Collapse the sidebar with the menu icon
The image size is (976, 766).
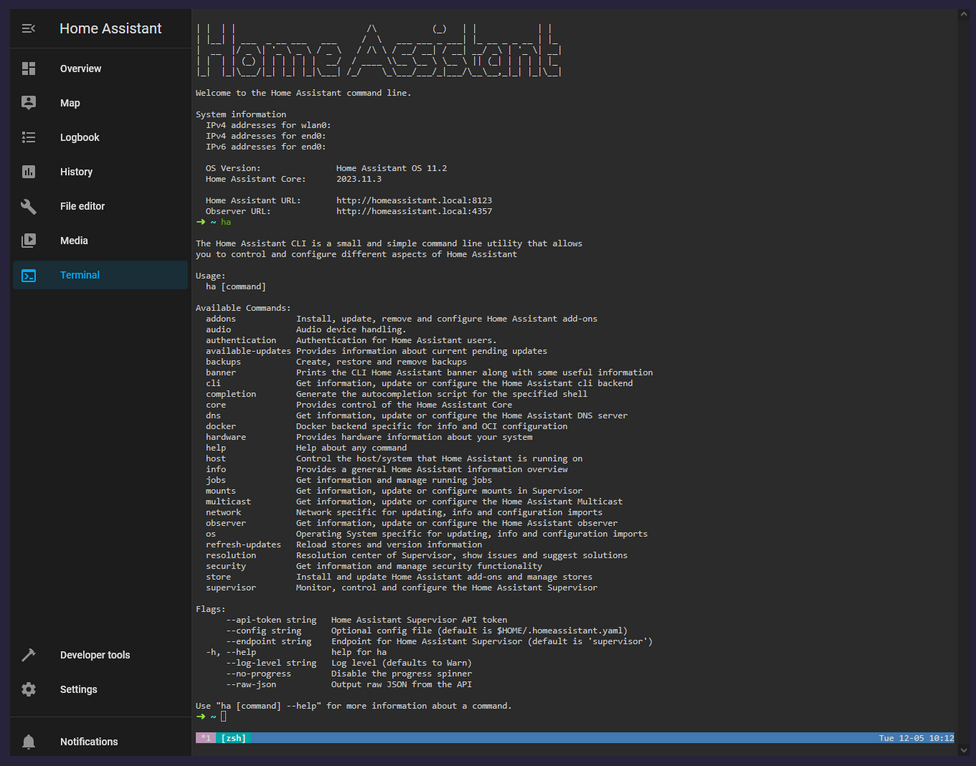pyautogui.click(x=29, y=29)
